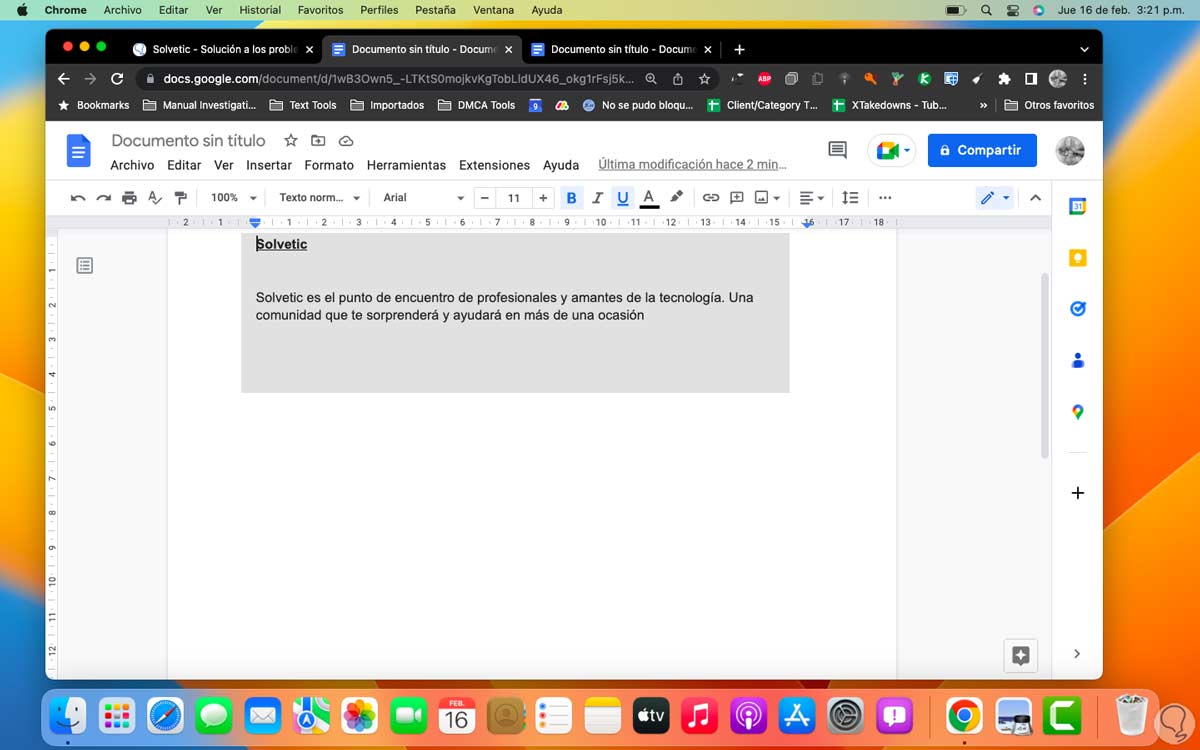1200x750 pixels.
Task: Add a comment from toolbar
Action: [737, 198]
